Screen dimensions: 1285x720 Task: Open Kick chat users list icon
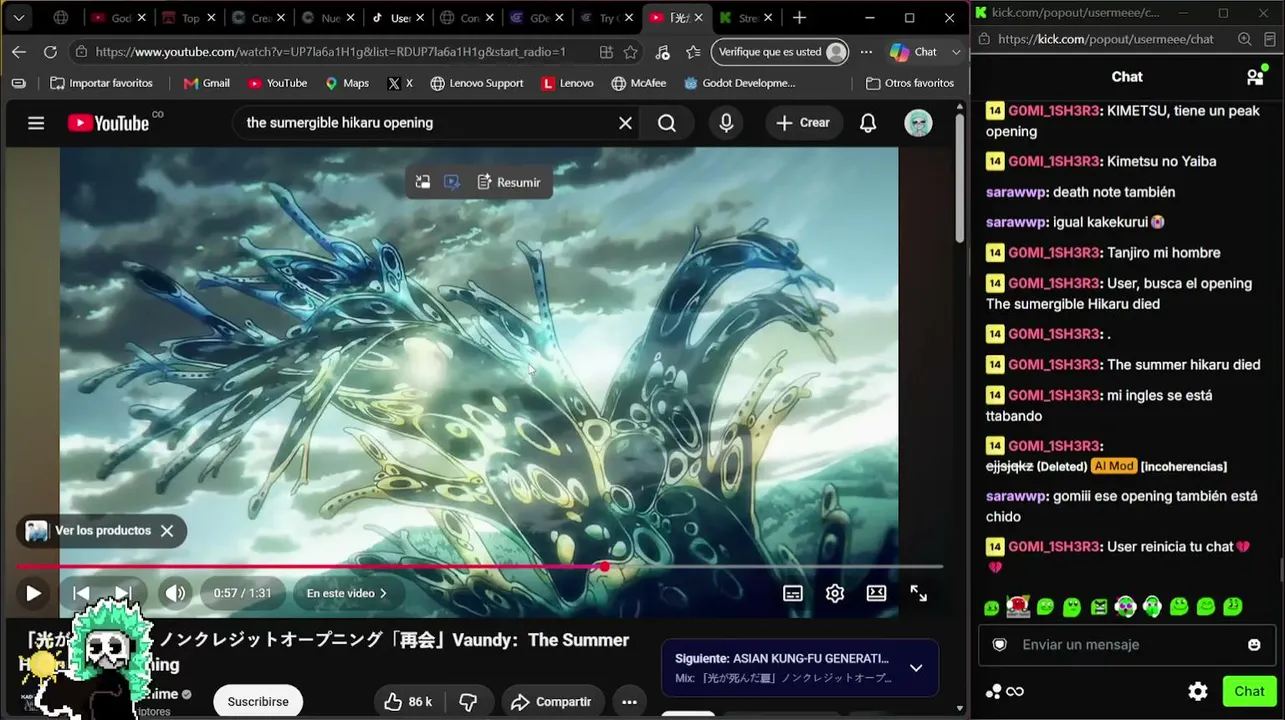[x=1255, y=77]
